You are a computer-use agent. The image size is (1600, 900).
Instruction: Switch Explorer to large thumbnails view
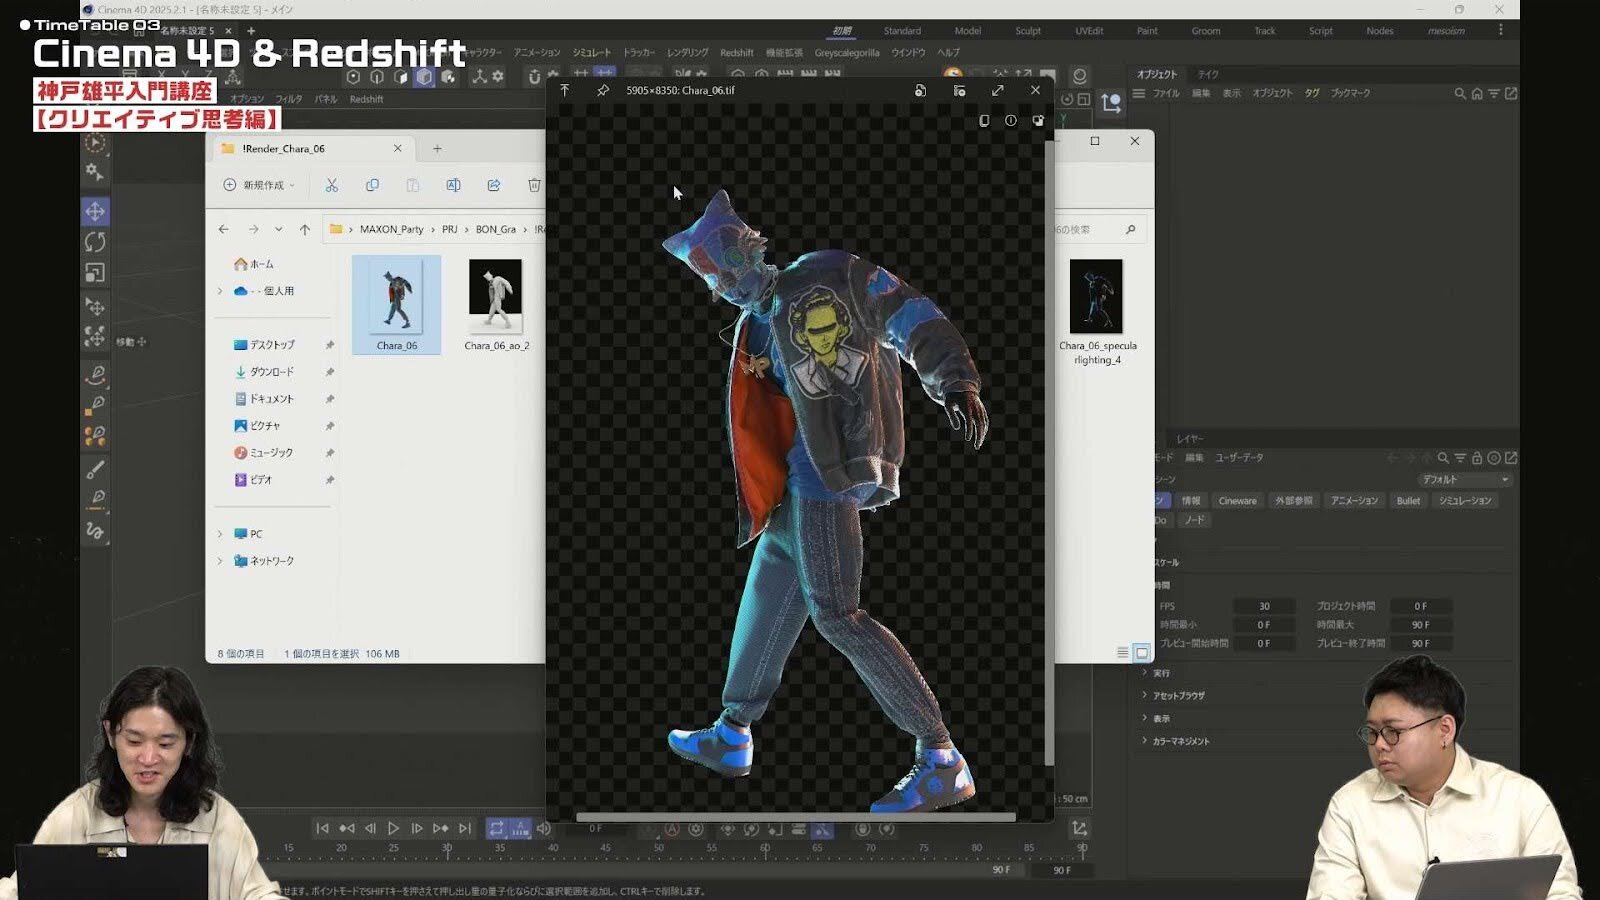click(x=1141, y=653)
